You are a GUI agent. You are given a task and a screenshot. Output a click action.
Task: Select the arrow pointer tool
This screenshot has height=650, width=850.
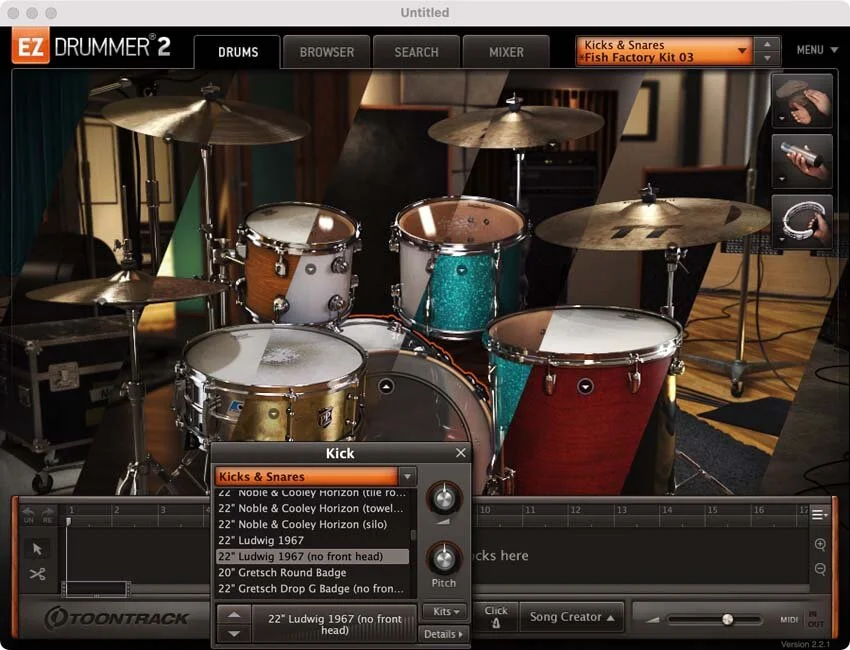[37, 549]
